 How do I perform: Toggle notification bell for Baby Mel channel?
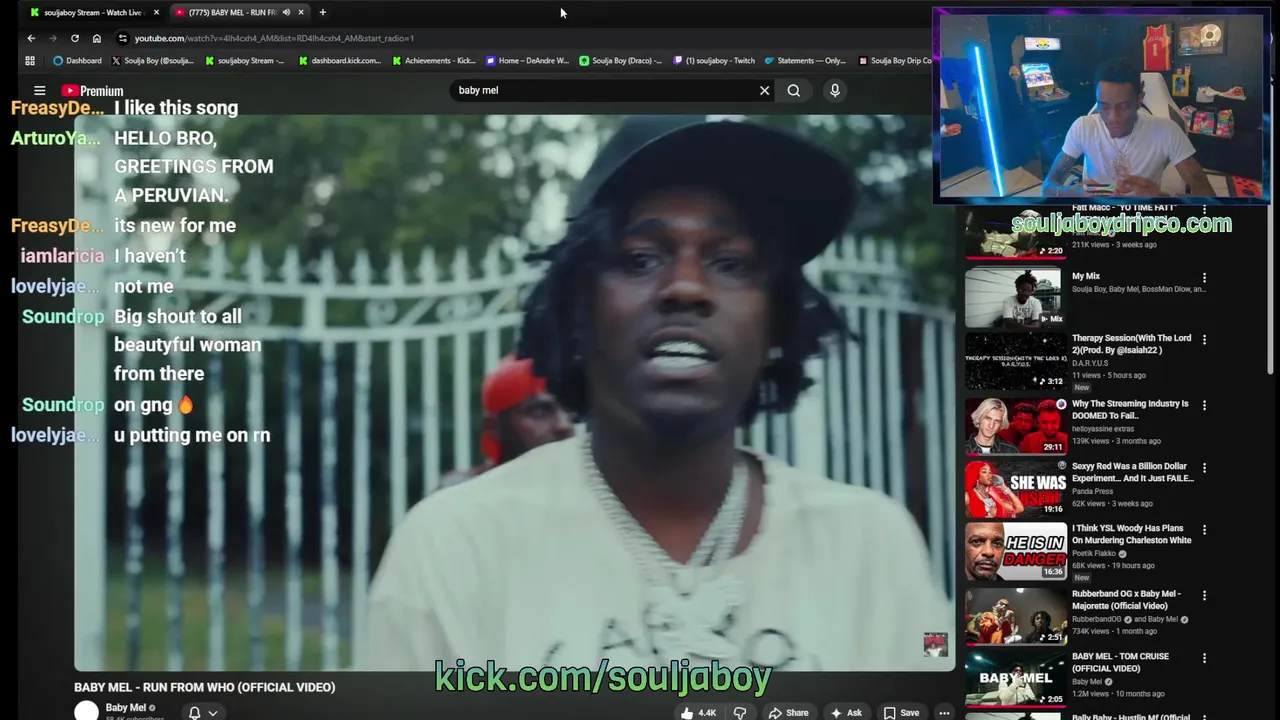pyautogui.click(x=195, y=713)
